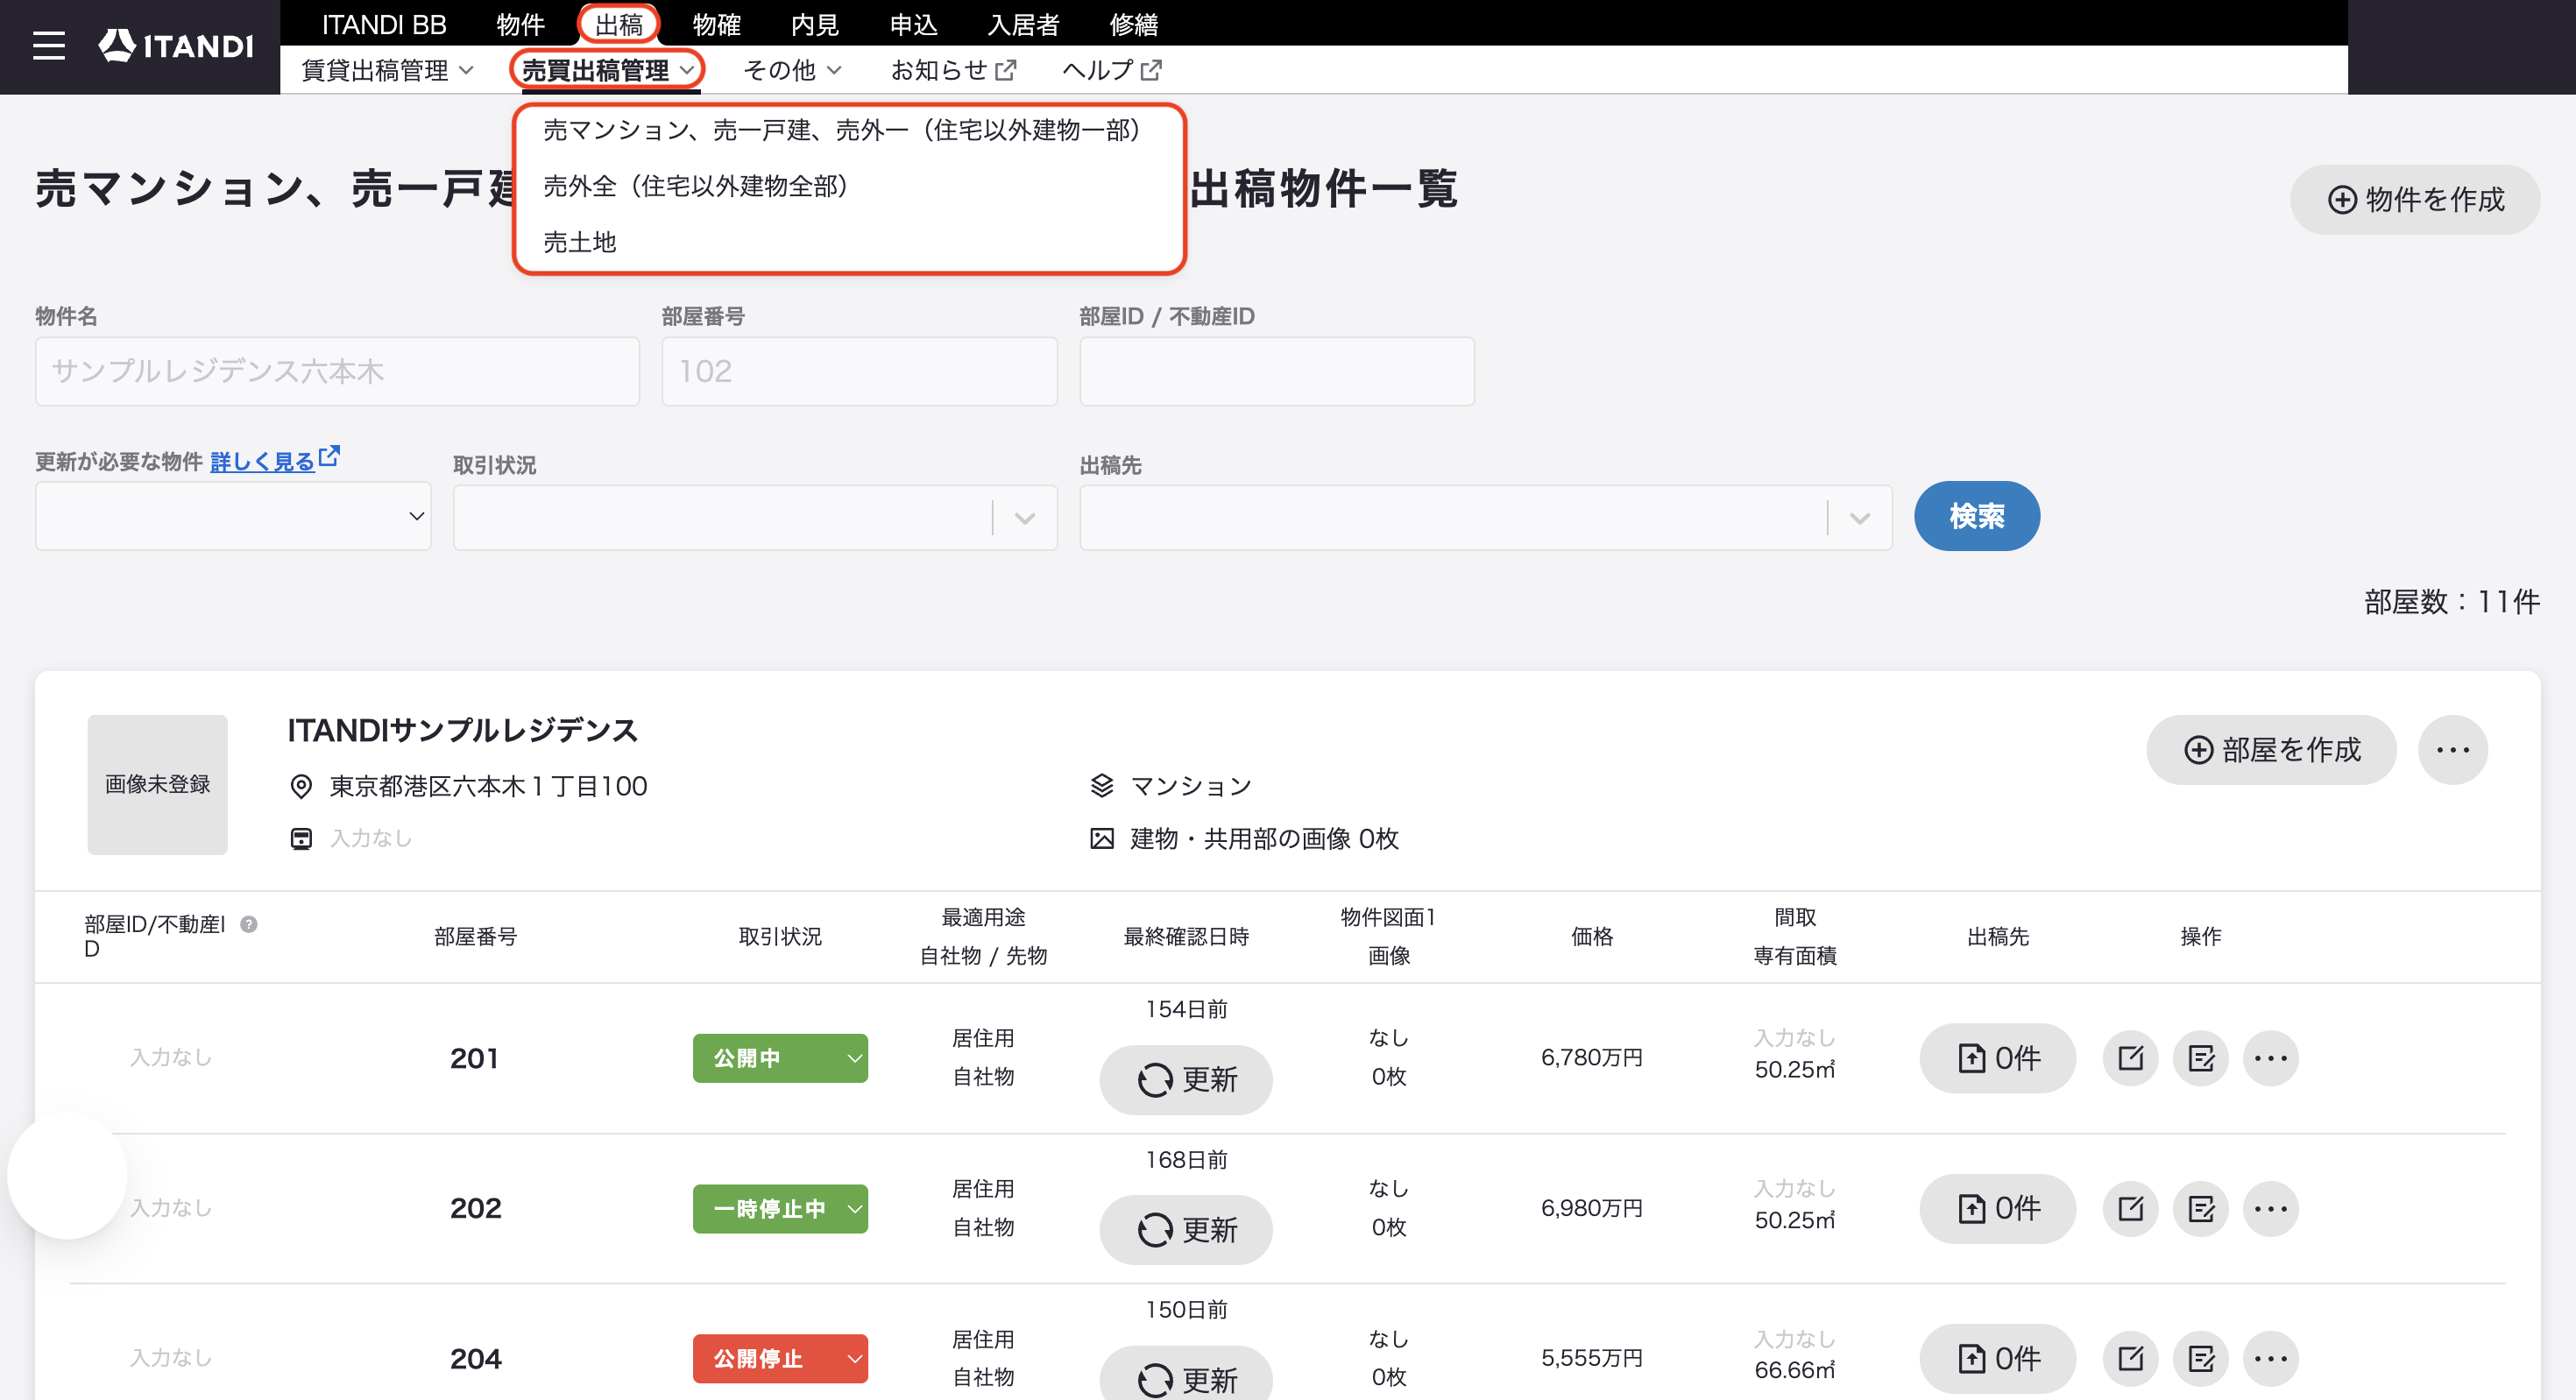
Task: Click address 東京都港区六本木１丁目100
Action: (x=488, y=786)
